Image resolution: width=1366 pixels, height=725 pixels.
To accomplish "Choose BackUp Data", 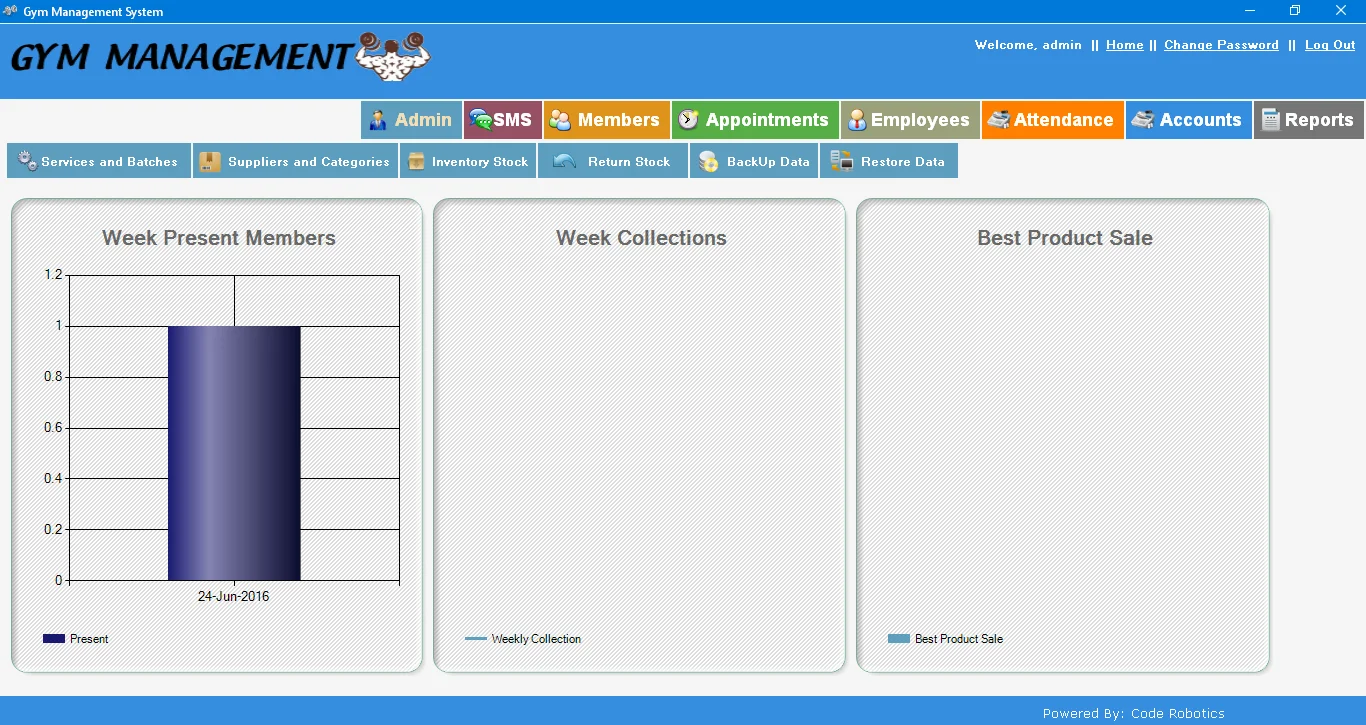I will 754,161.
